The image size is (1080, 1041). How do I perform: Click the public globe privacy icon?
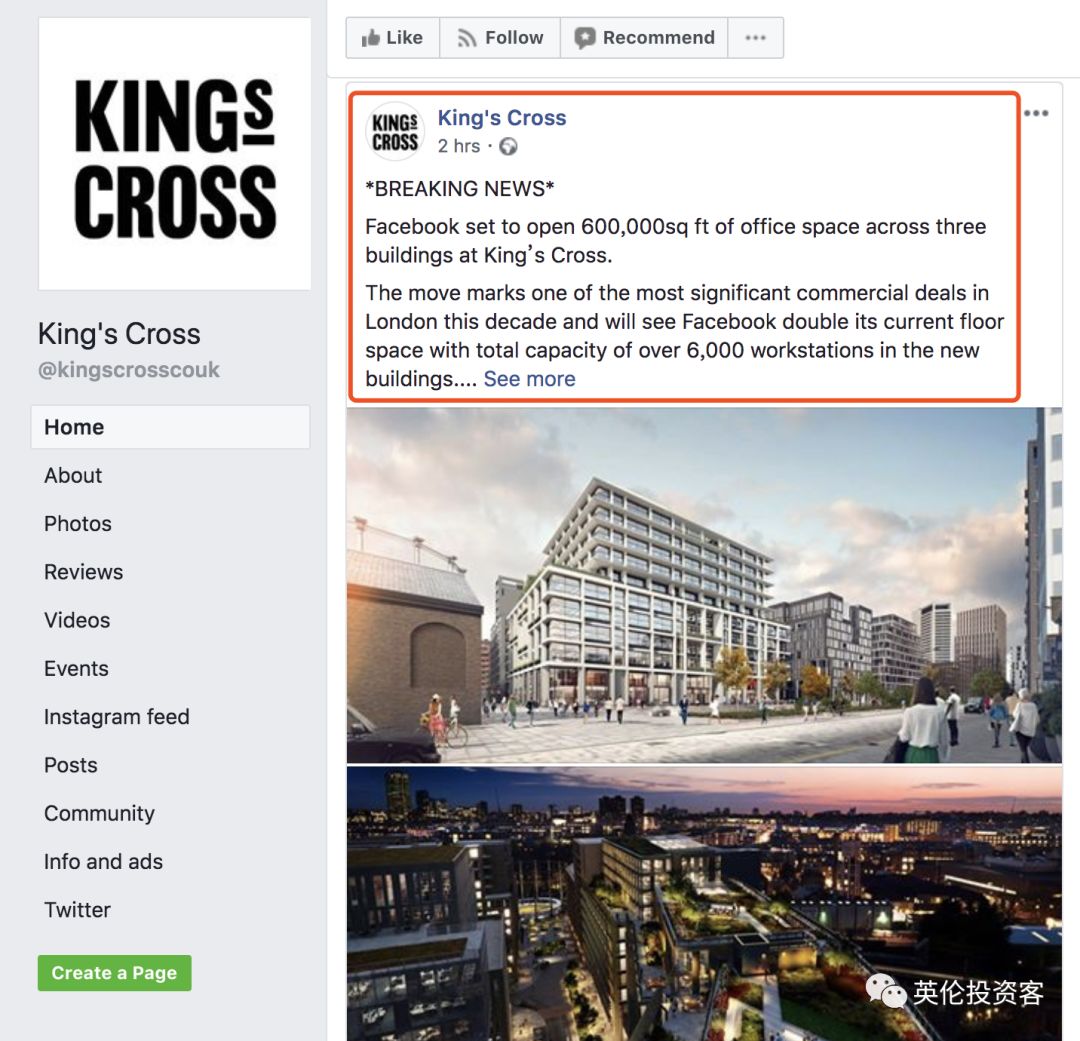pyautogui.click(x=508, y=146)
